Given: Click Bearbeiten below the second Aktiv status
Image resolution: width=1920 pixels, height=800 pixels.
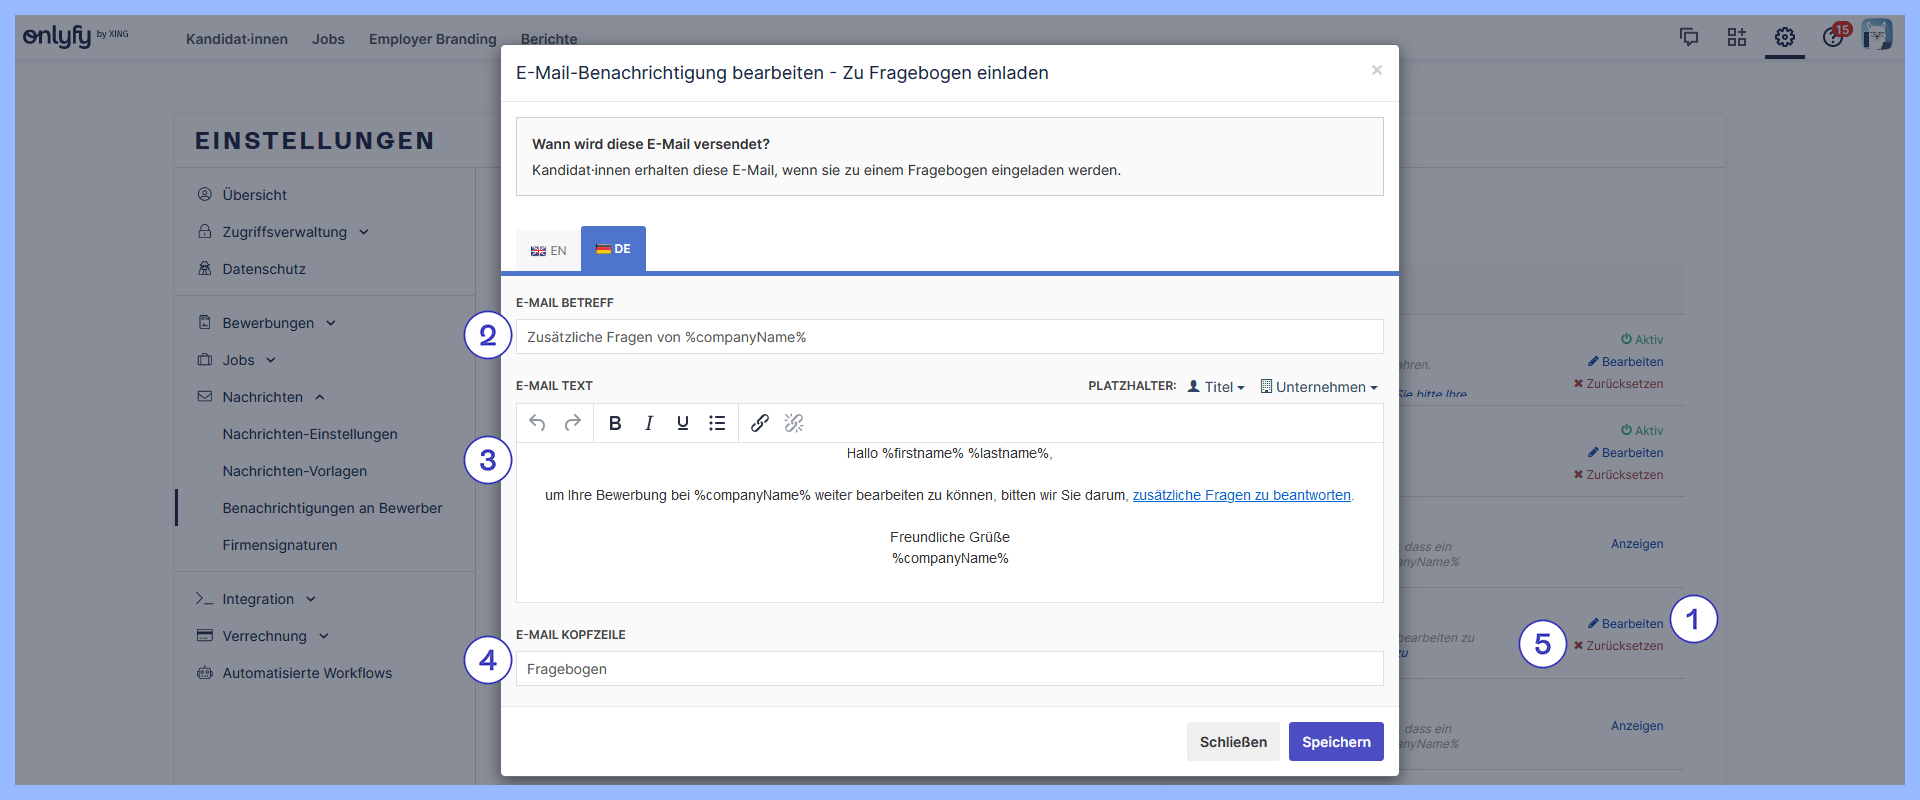Looking at the screenshot, I should 1626,453.
